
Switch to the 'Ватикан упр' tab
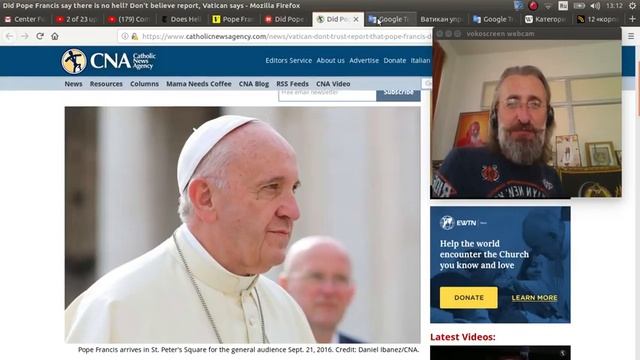(x=441, y=19)
